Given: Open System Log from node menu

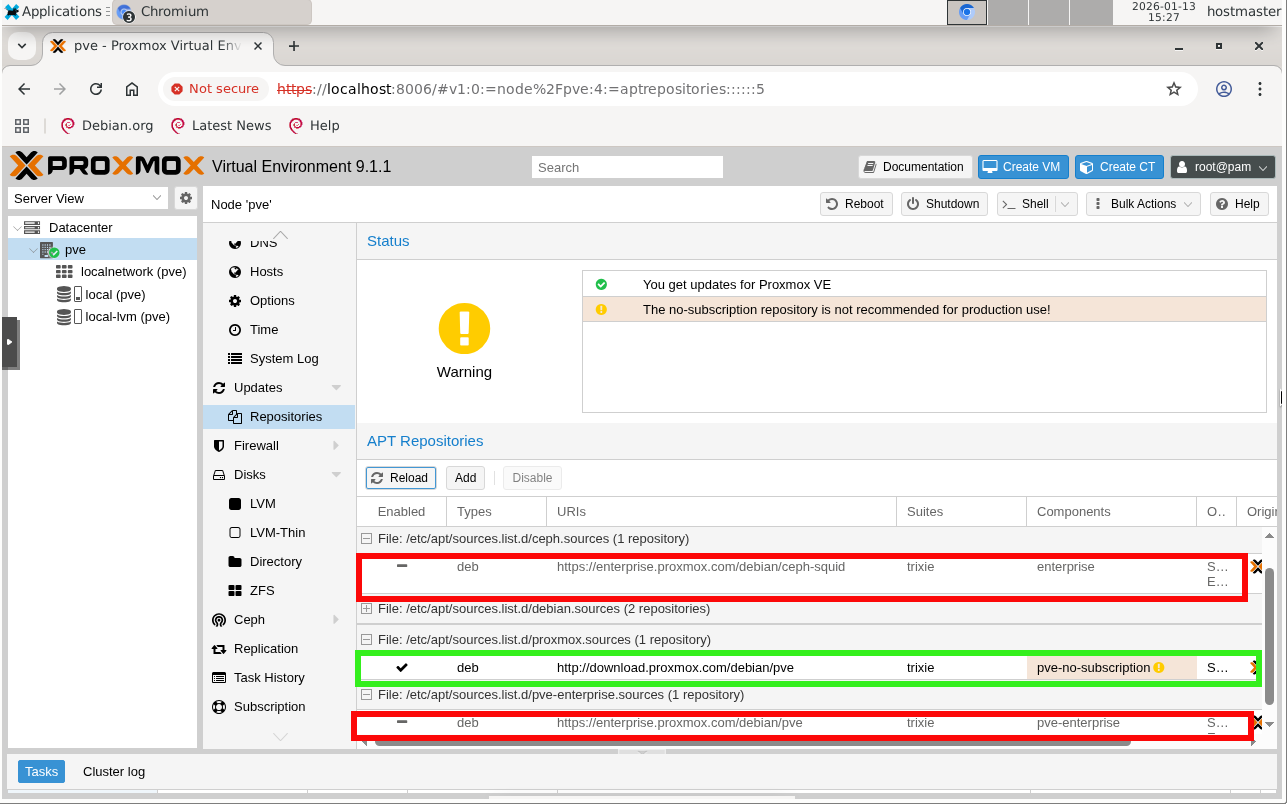Looking at the screenshot, I should tap(283, 359).
